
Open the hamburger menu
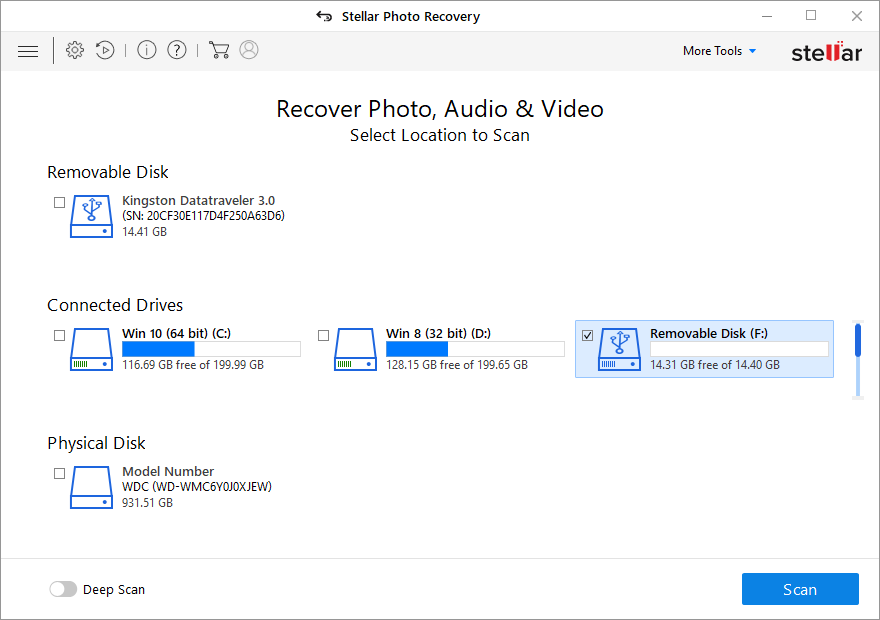coord(27,50)
